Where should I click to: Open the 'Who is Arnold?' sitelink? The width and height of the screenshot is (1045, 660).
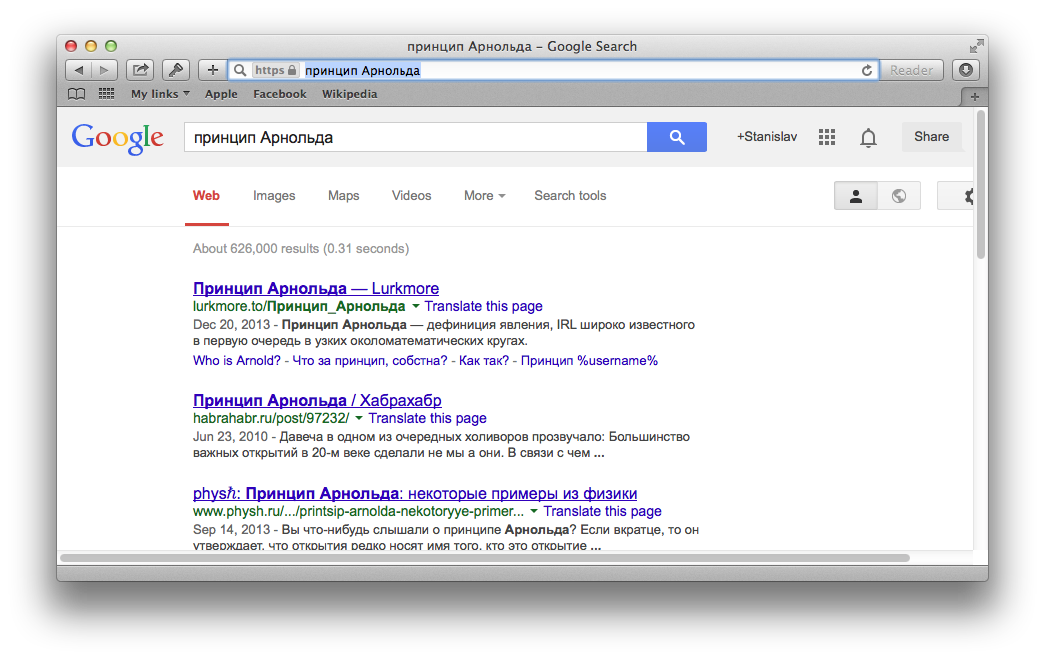tap(237, 361)
